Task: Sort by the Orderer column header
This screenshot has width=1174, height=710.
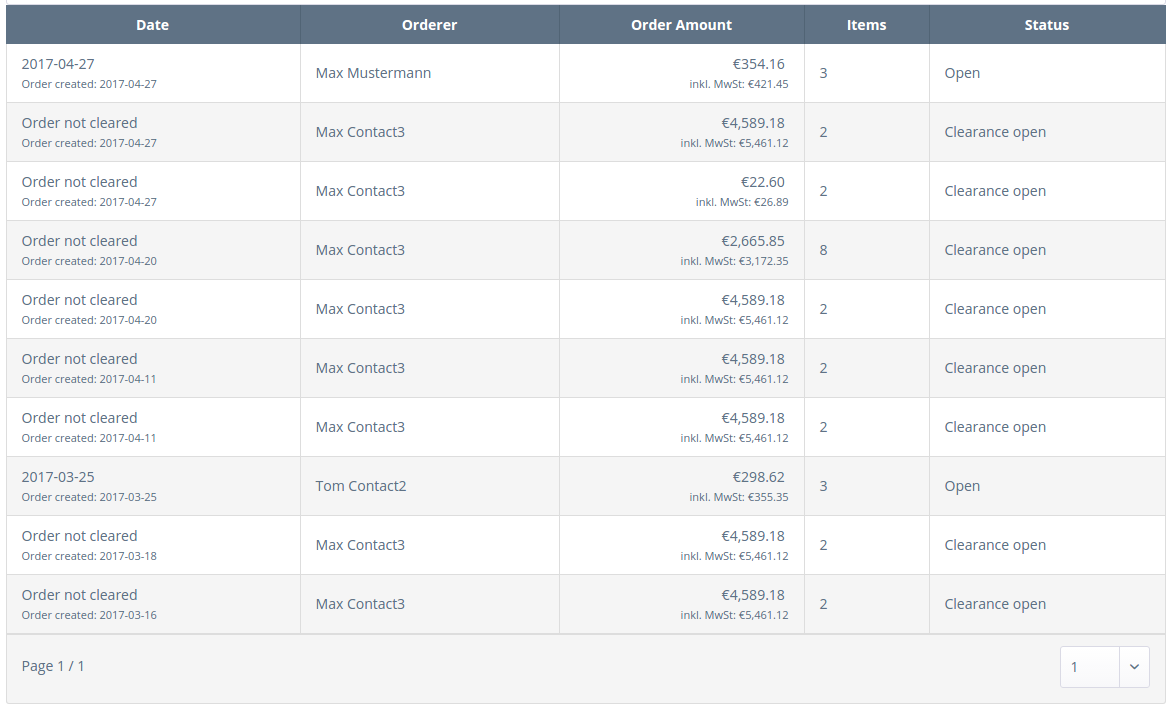Action: pyautogui.click(x=429, y=25)
